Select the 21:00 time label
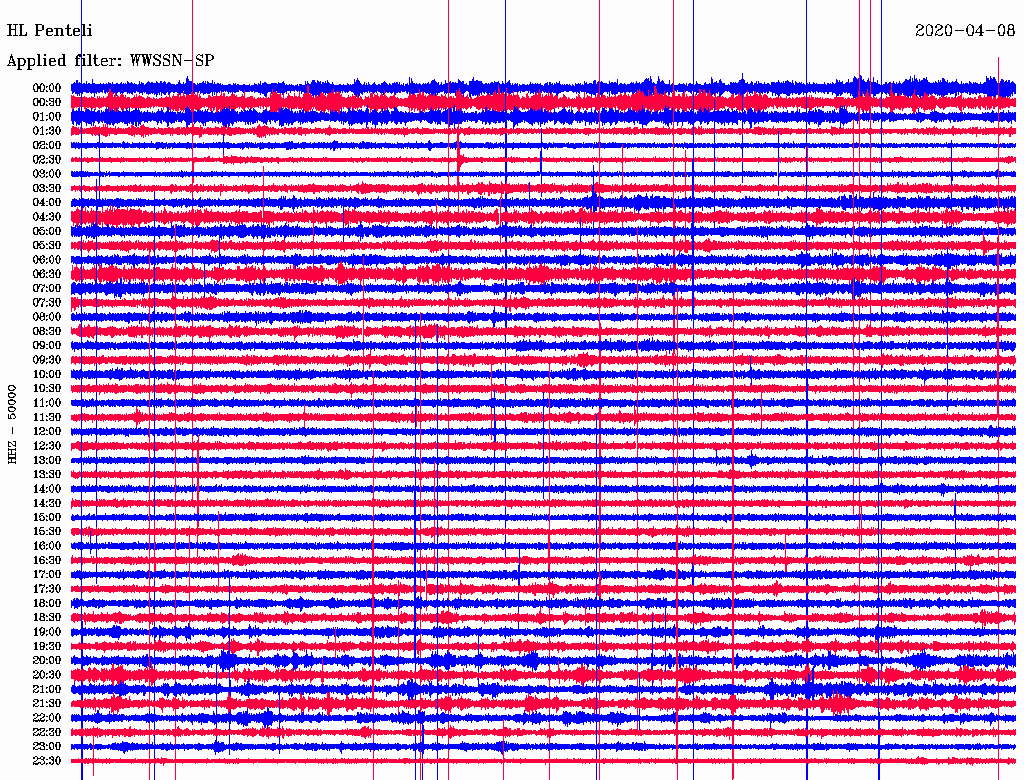 tap(47, 690)
